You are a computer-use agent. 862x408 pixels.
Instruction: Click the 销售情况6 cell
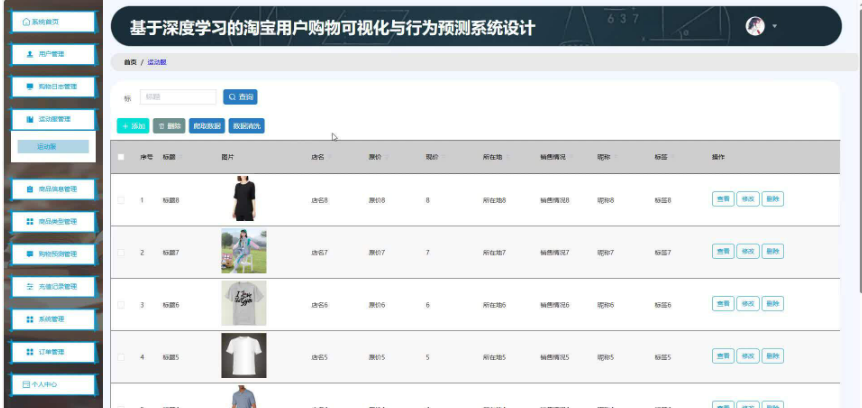click(x=555, y=305)
